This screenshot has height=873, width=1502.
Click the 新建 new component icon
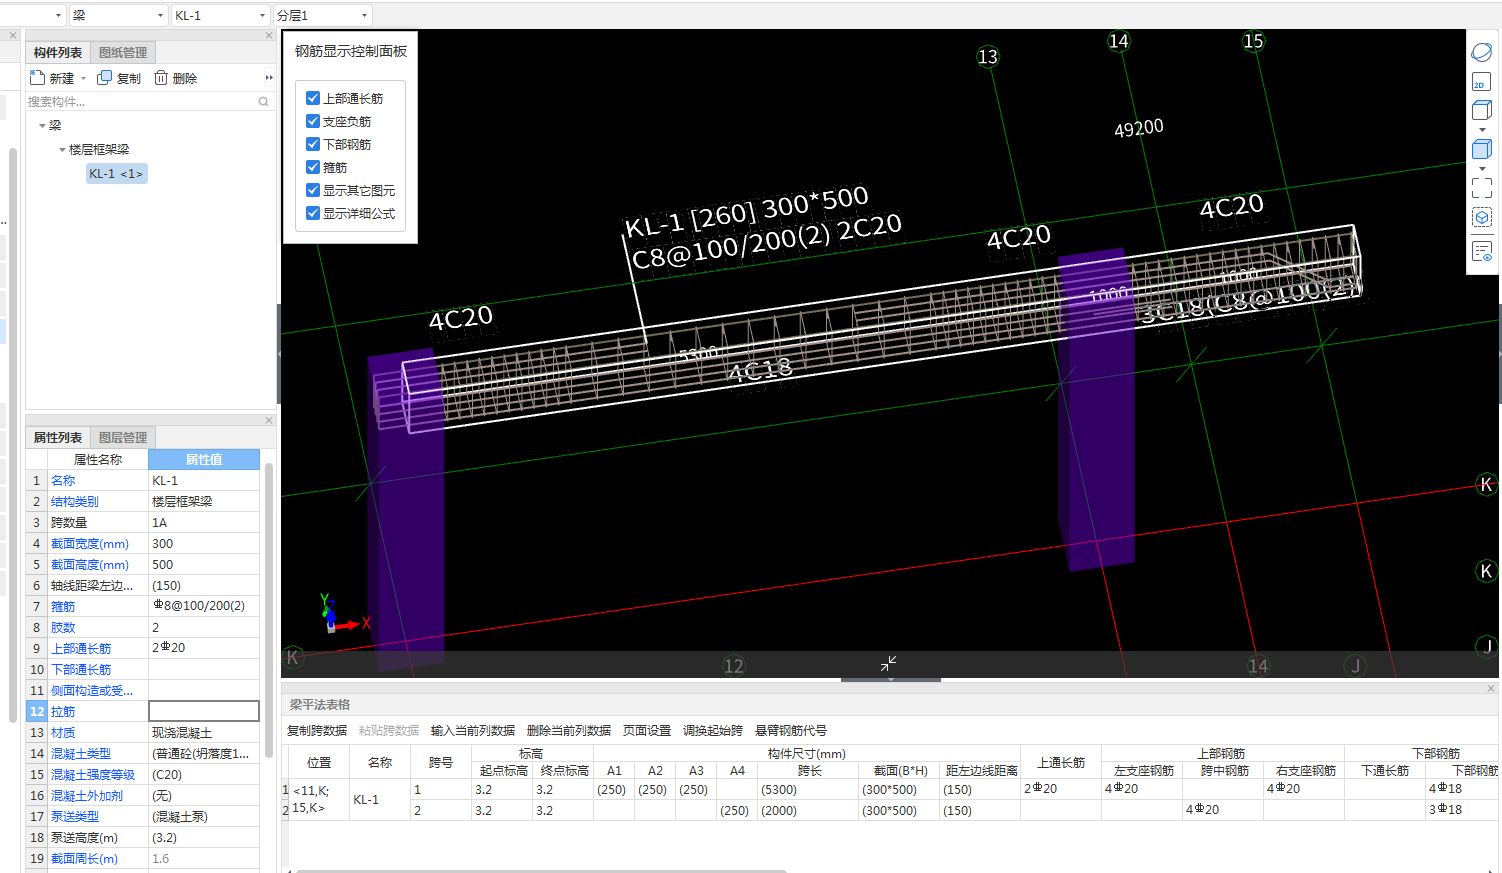click(x=38, y=78)
